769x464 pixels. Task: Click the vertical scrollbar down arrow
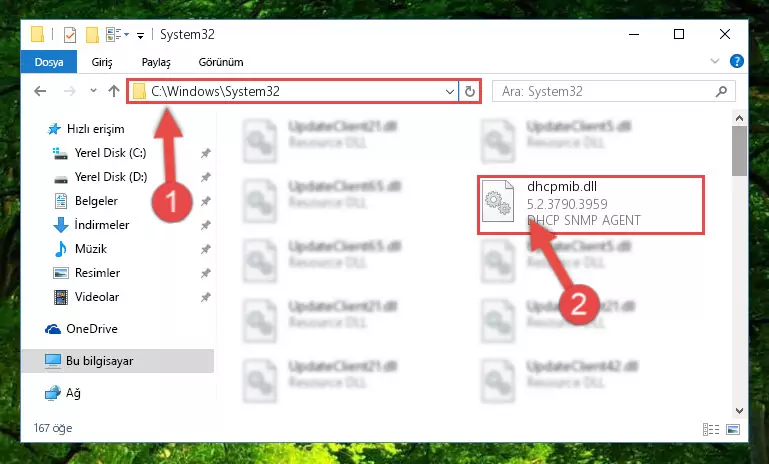(x=739, y=410)
